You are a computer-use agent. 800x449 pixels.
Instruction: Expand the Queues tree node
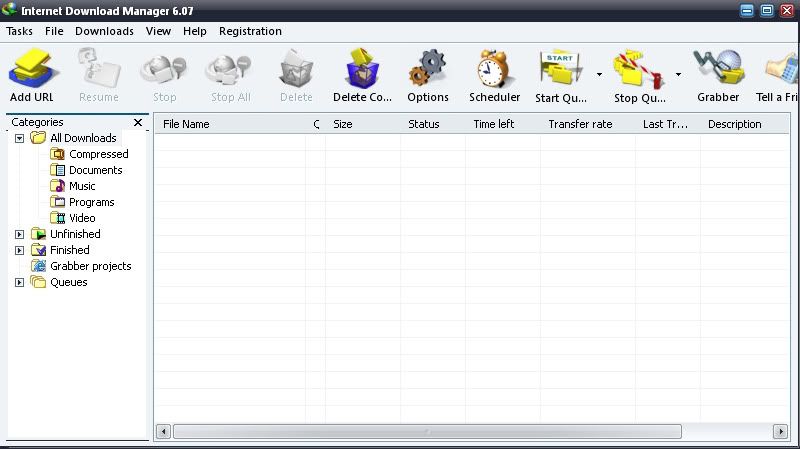19,282
